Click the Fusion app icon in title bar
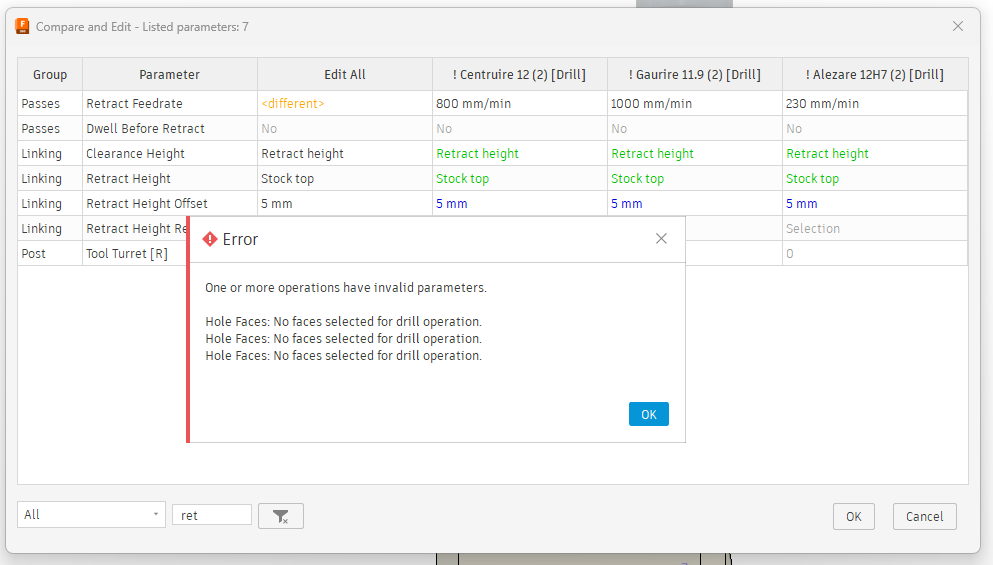The image size is (993, 565). pos(22,27)
